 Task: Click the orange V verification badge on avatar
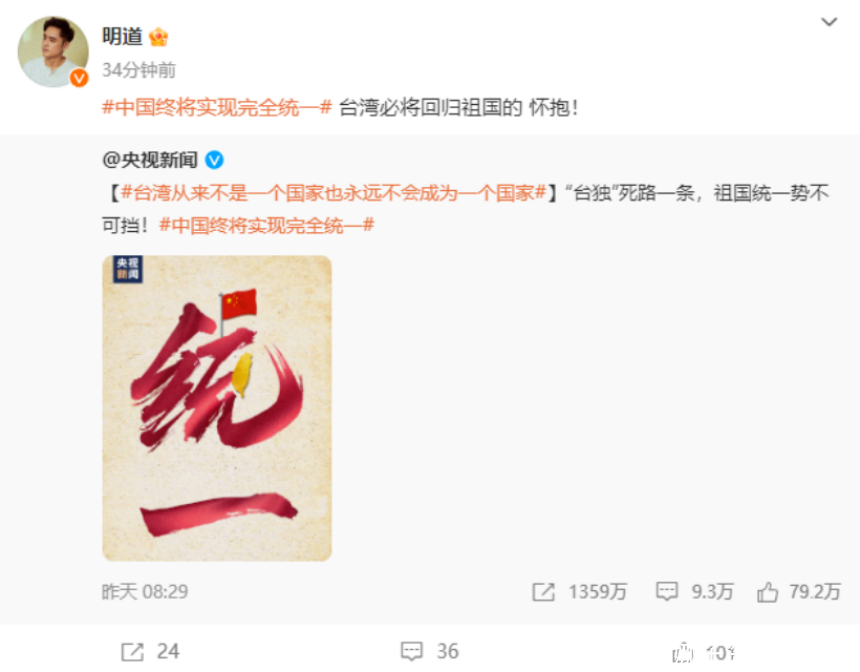point(79,78)
